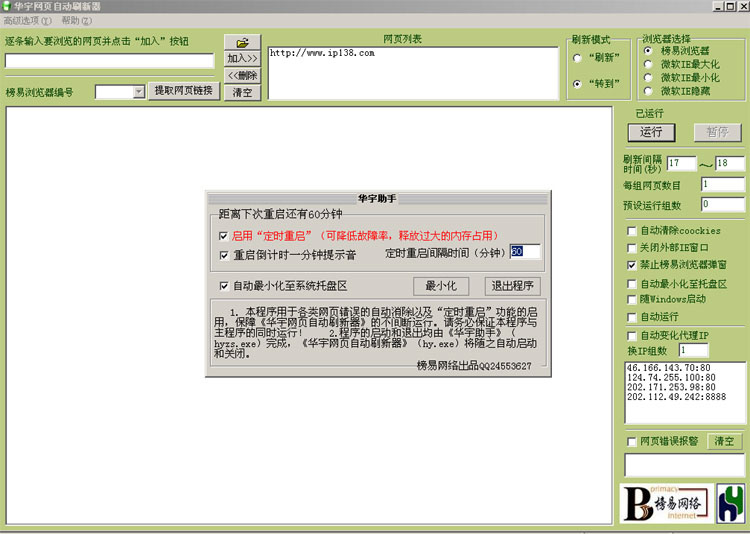Minimize the main window from the title bar
The width and height of the screenshot is (750, 534).
click(718, 6)
